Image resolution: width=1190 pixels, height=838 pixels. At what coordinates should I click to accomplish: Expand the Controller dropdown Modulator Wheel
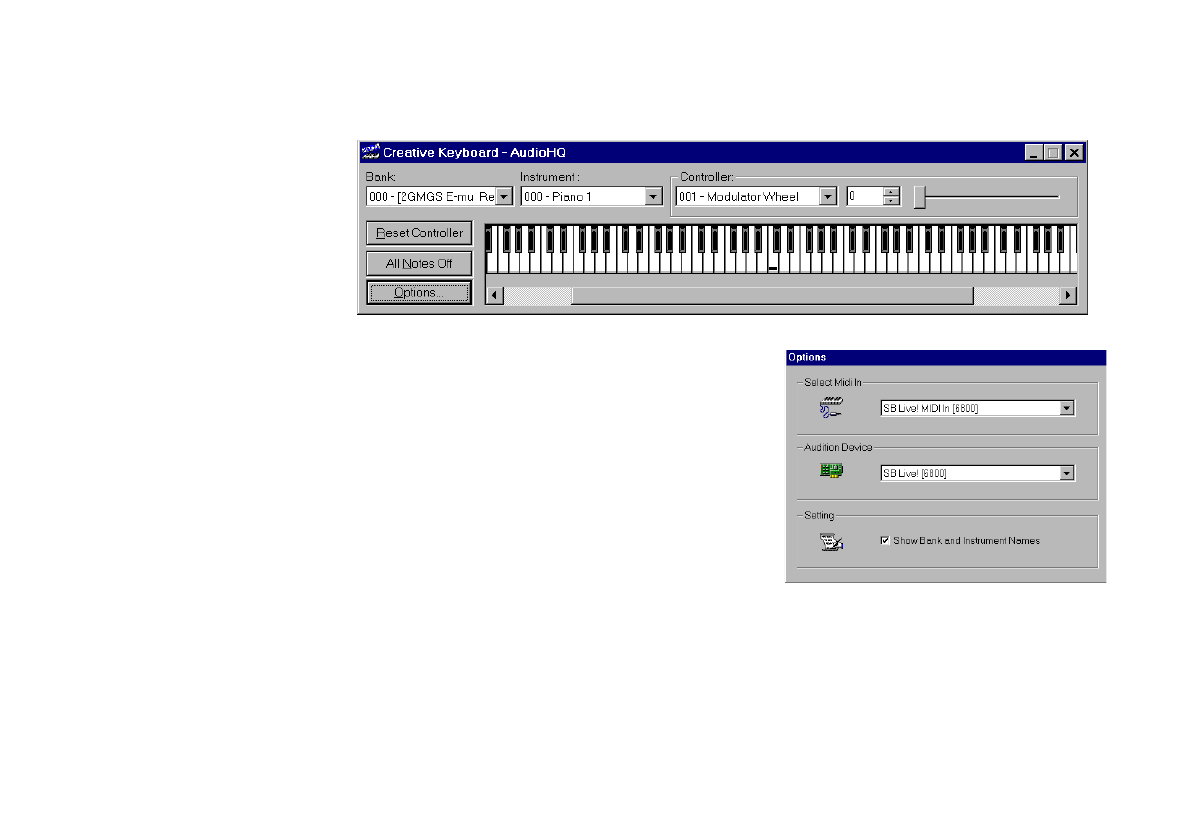(x=827, y=197)
